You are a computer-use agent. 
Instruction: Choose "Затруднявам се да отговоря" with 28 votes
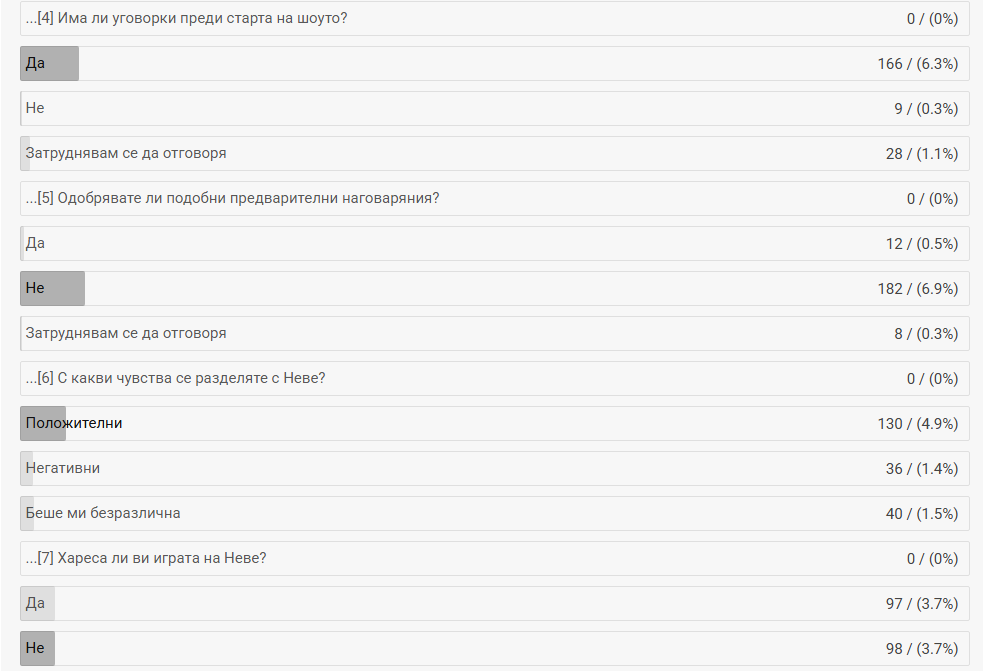(x=126, y=153)
